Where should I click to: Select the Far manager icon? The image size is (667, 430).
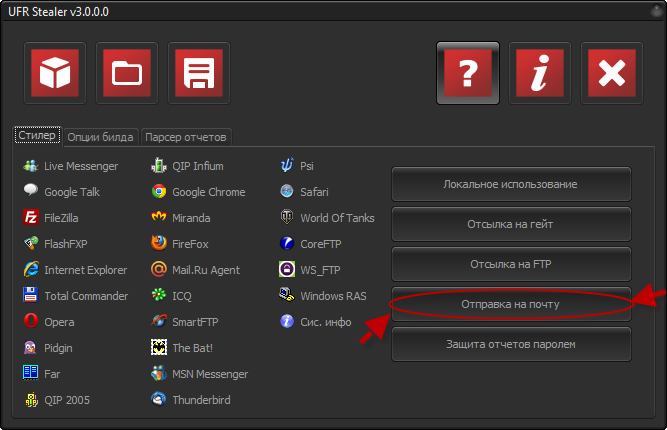31,373
